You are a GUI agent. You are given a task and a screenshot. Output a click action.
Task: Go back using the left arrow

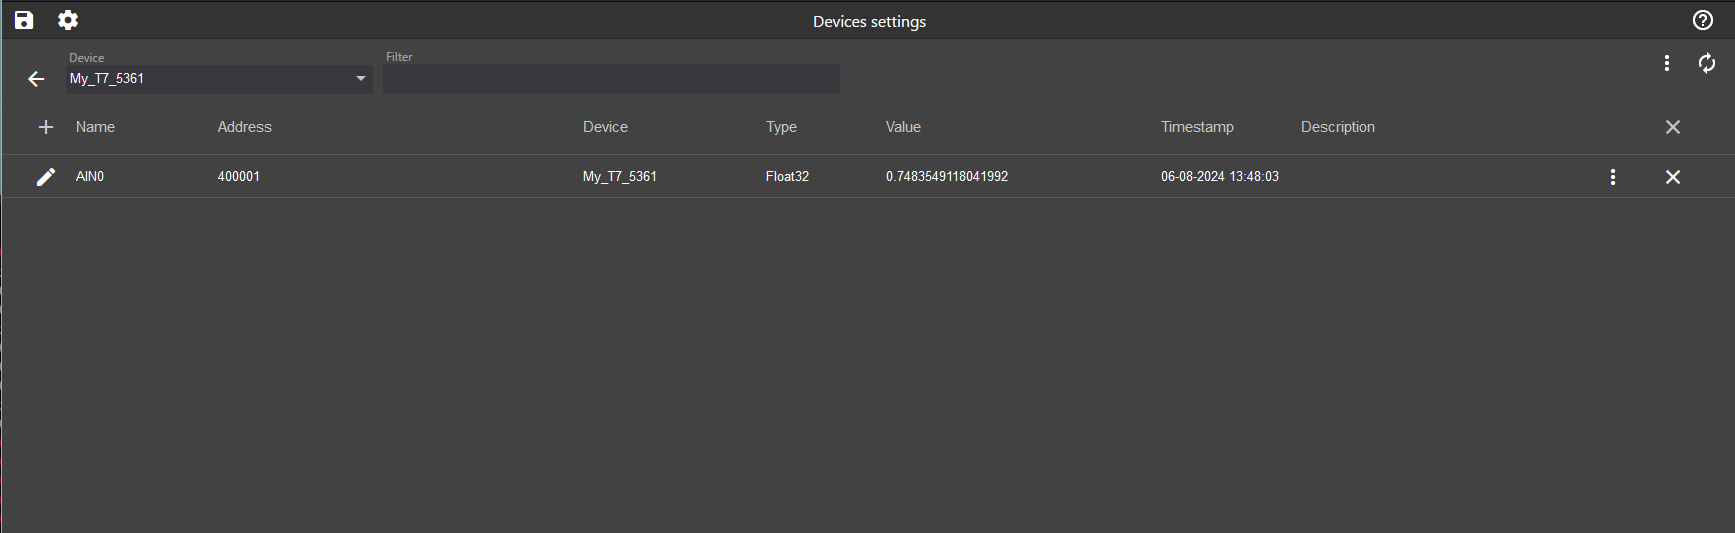pyautogui.click(x=36, y=79)
